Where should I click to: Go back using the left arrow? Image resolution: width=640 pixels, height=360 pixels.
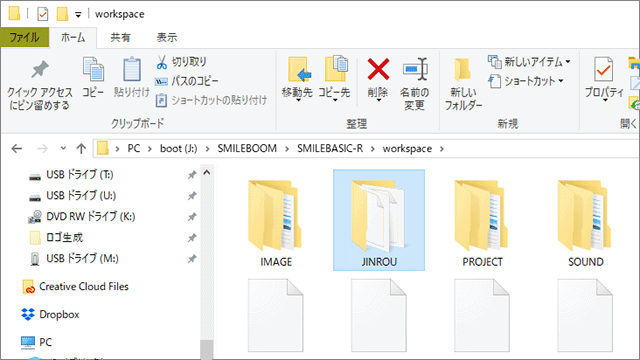pyautogui.click(x=17, y=149)
